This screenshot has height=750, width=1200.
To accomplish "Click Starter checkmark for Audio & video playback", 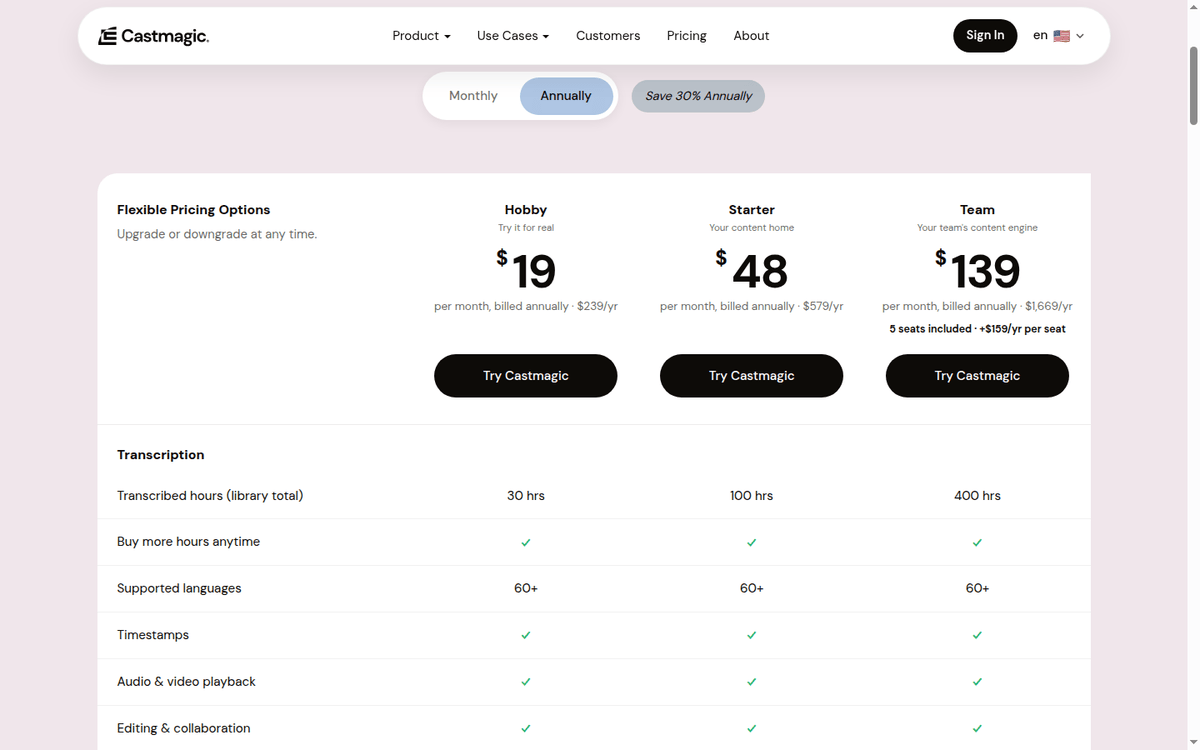I will click(752, 682).
